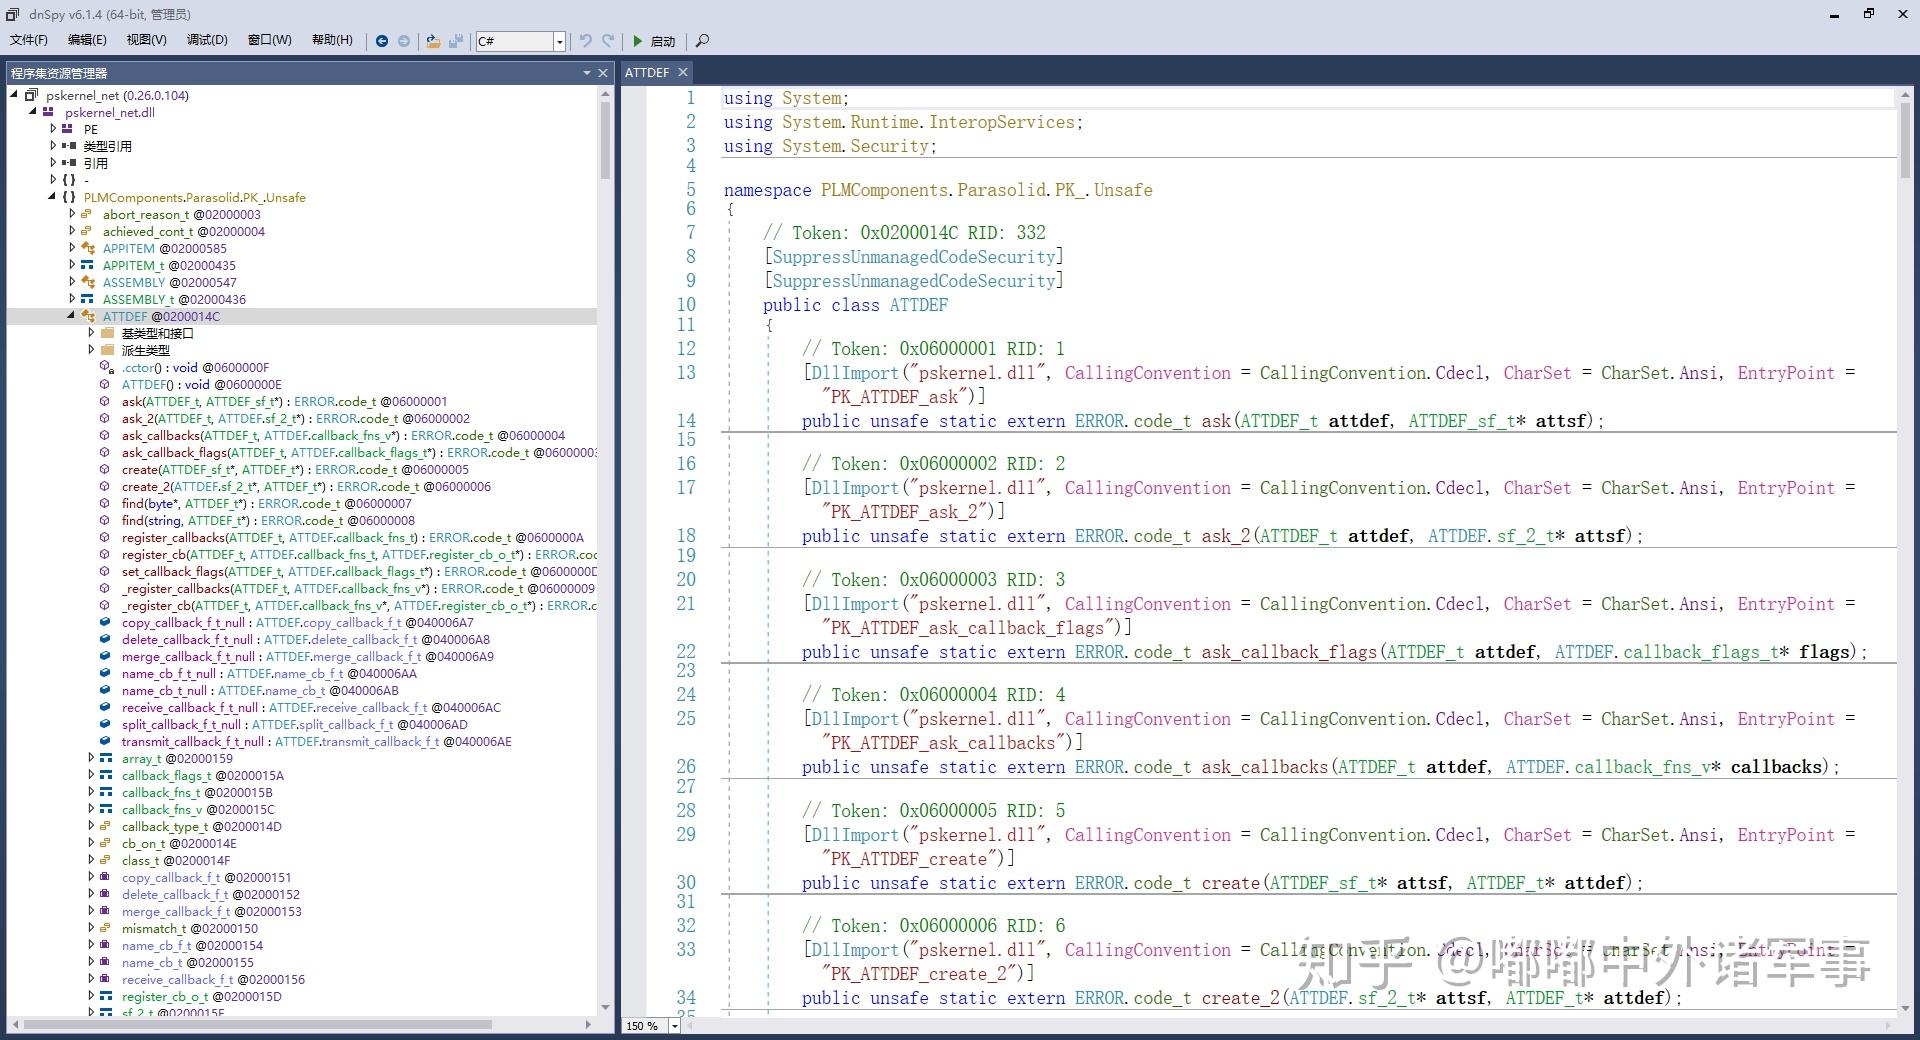The height and width of the screenshot is (1040, 1920).
Task: Click the navigate back arrow icon
Action: pos(382,41)
